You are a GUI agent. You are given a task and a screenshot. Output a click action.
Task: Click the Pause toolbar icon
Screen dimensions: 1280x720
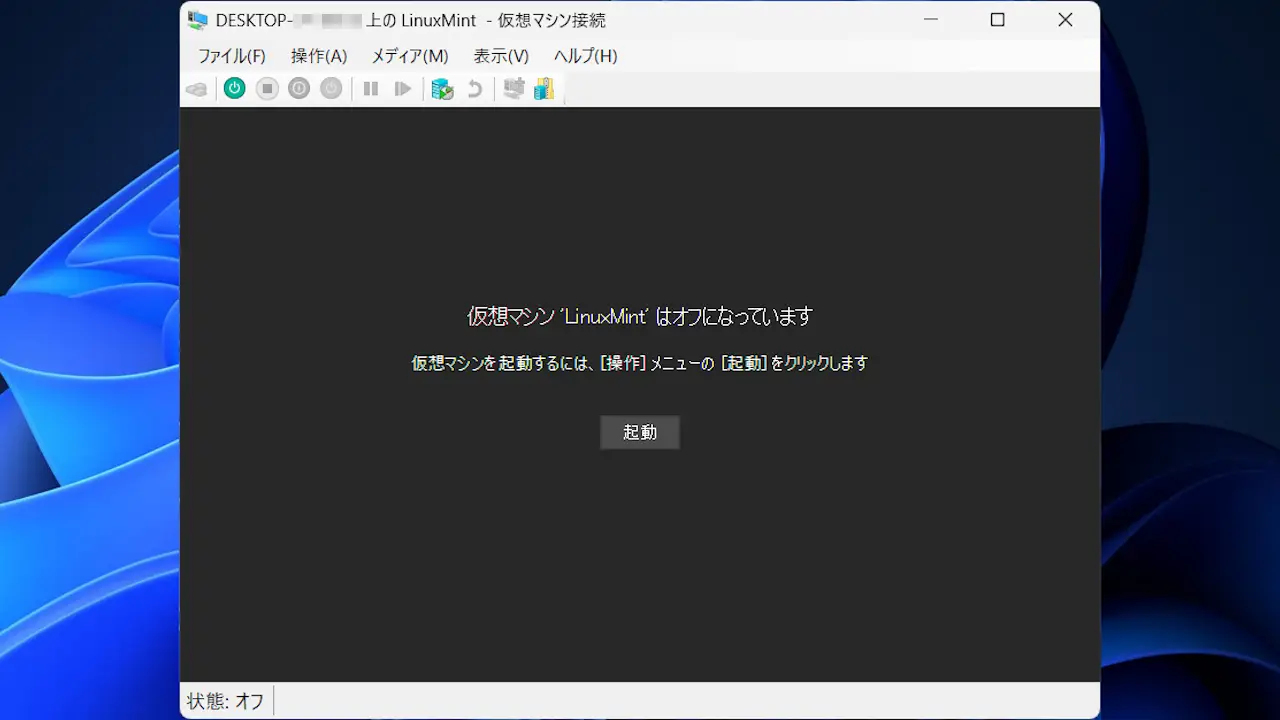click(371, 89)
